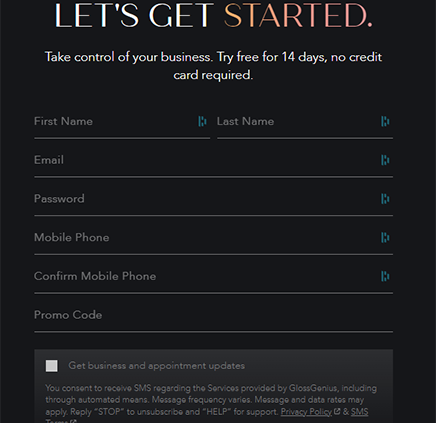Select the Email input field
This screenshot has width=436, height=423.
pyautogui.click(x=213, y=163)
